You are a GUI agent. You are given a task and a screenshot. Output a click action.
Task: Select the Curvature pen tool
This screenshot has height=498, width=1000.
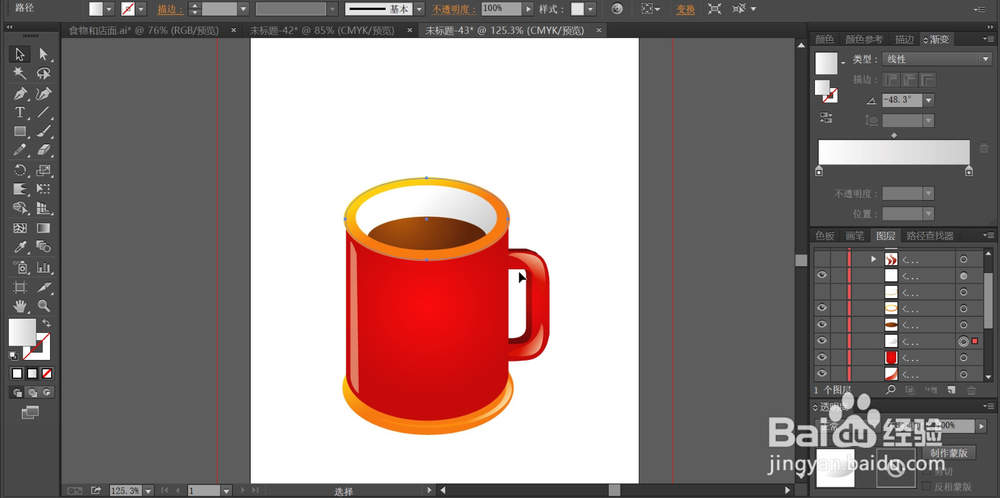[43, 94]
